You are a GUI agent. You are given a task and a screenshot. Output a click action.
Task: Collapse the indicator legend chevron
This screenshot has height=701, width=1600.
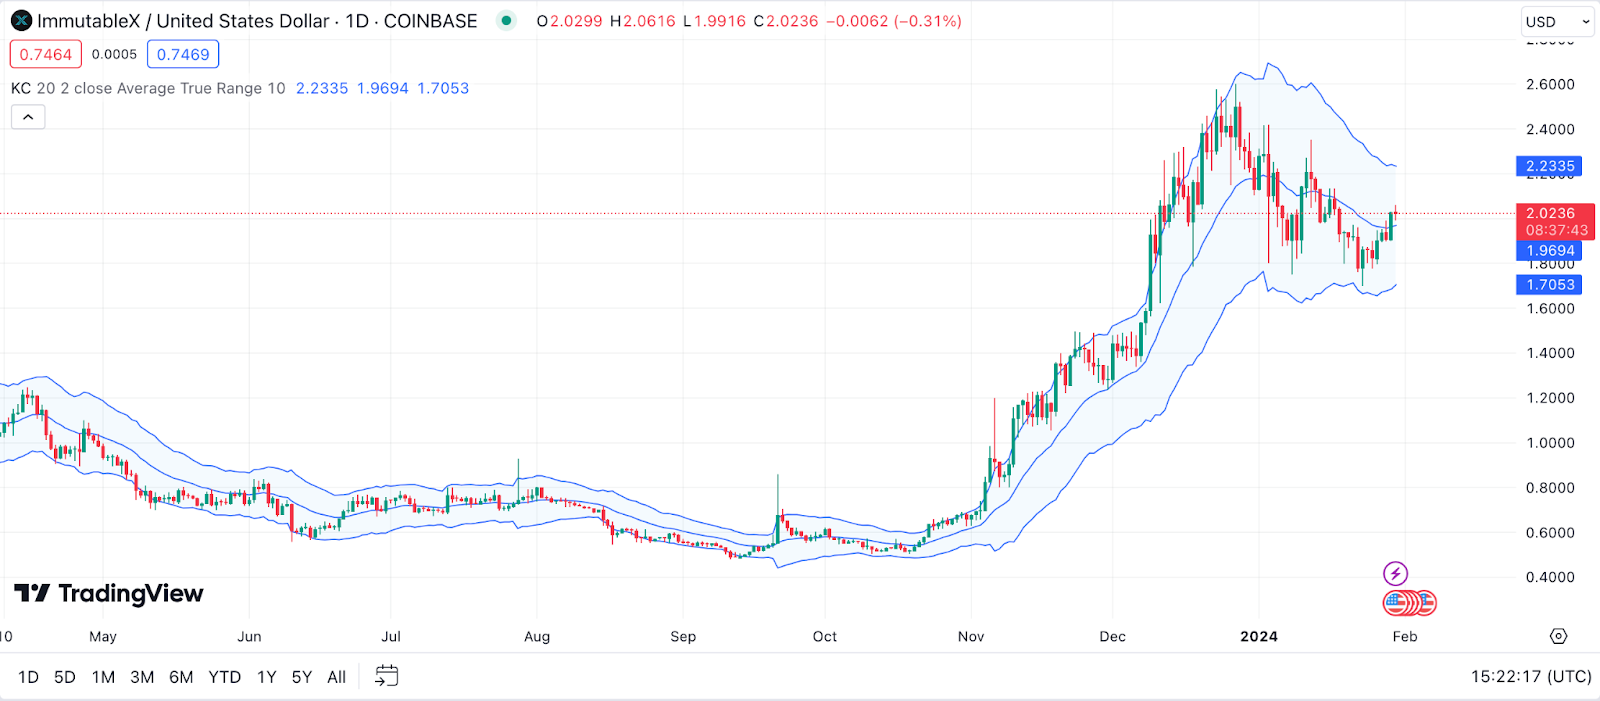point(28,117)
